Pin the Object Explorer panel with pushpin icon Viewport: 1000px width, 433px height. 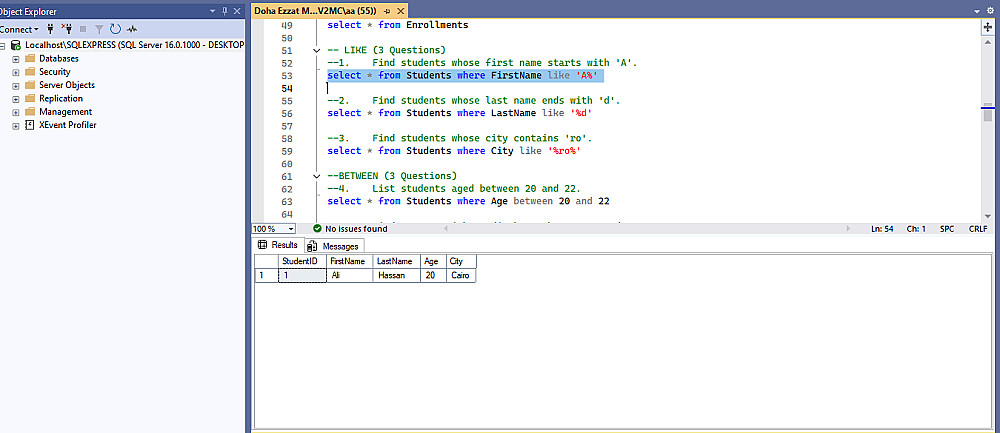click(x=224, y=11)
